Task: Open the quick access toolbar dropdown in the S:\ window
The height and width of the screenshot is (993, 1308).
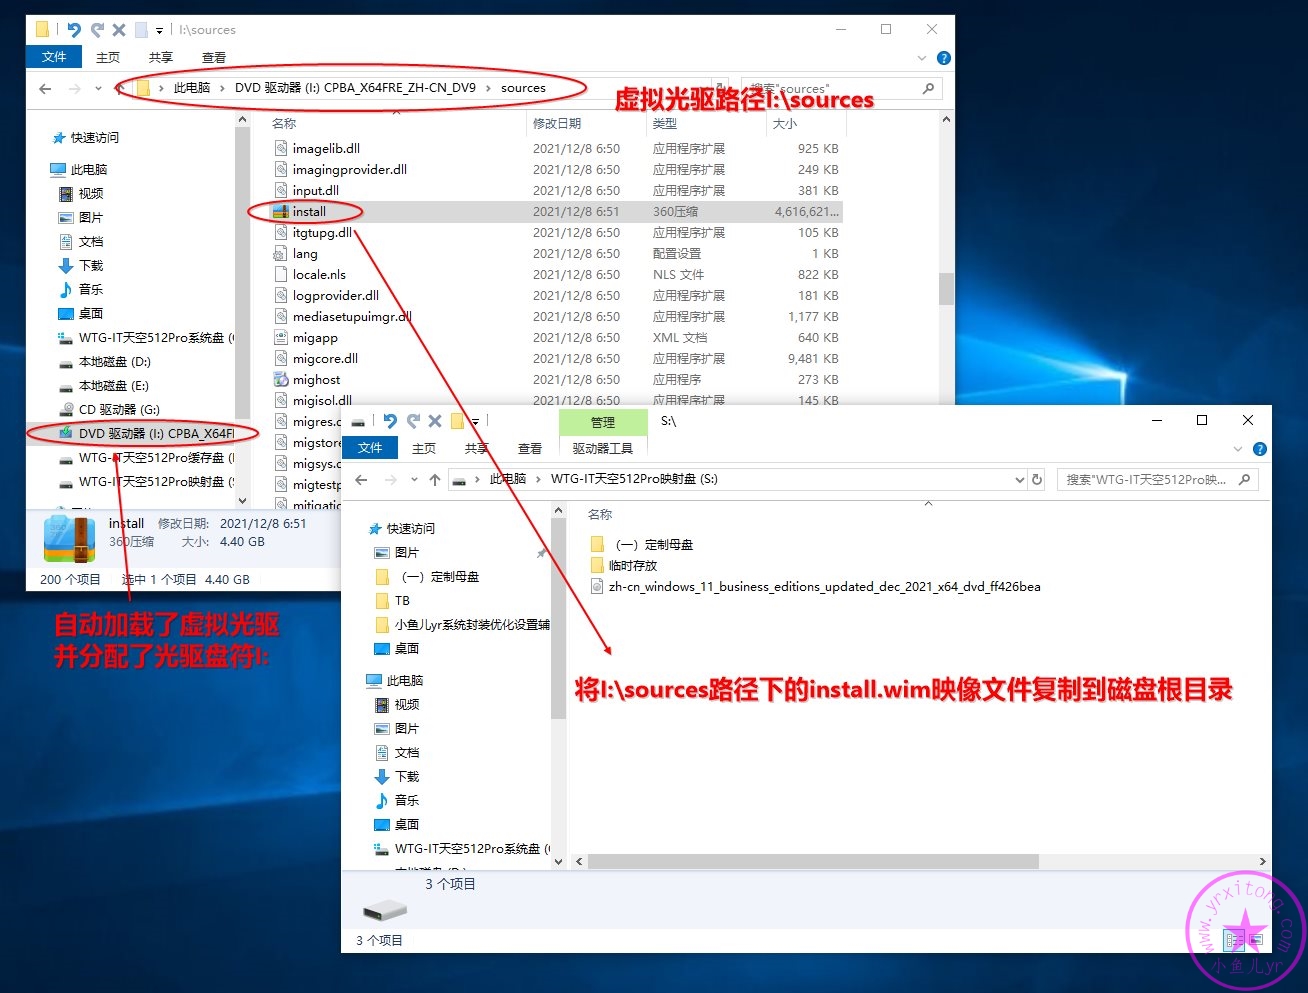Action: 475,422
